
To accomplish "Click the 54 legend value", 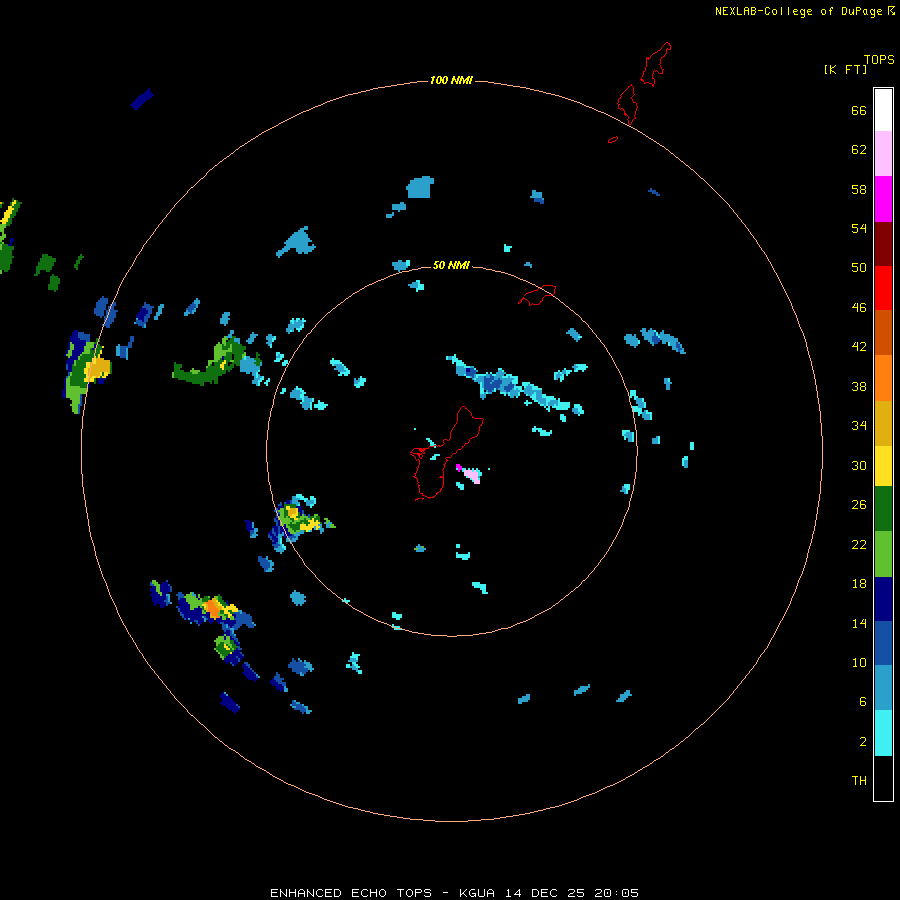I will click(x=859, y=228).
